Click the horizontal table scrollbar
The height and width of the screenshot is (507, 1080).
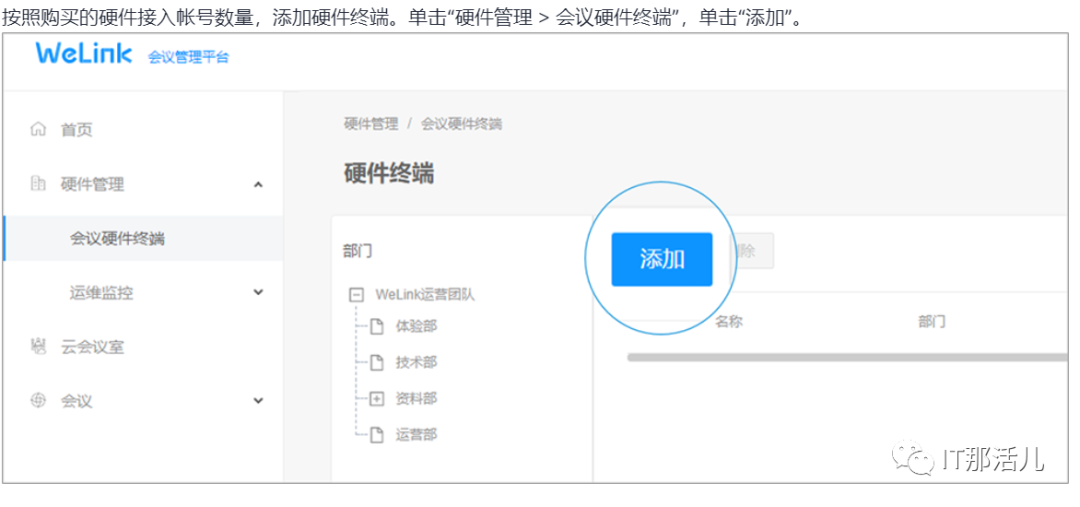click(847, 358)
